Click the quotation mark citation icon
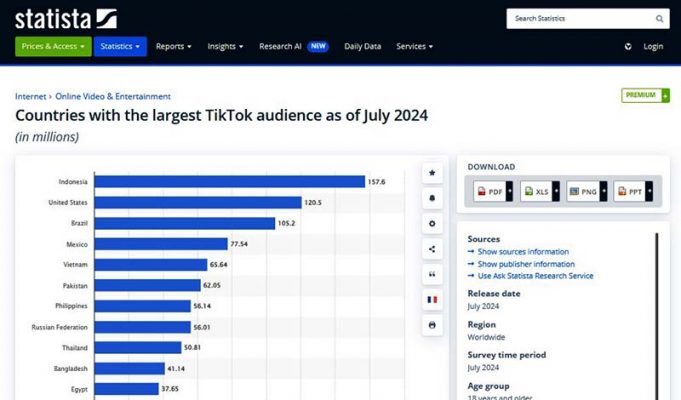Image resolution: width=681 pixels, height=400 pixels. click(432, 274)
